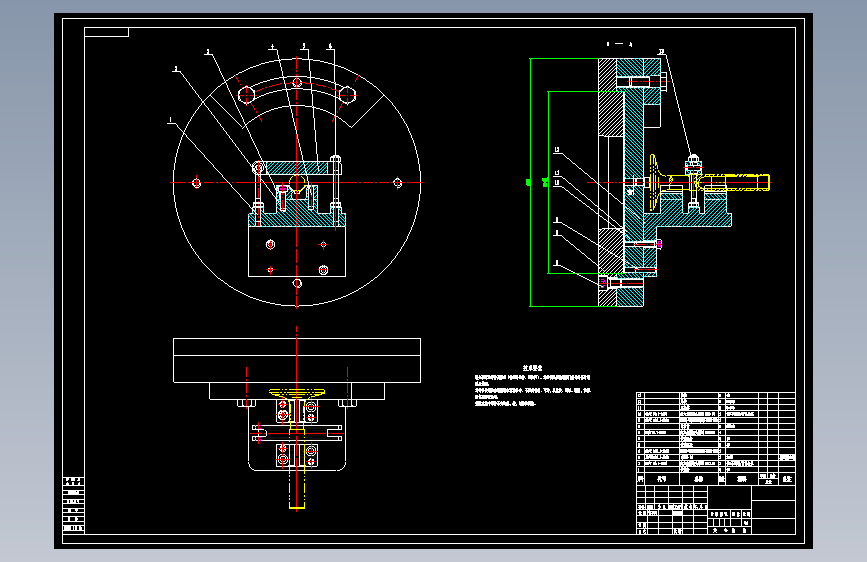This screenshot has height=562, width=867.
Task: Select the upper-left hole in the rectangular plate
Action: (270, 244)
